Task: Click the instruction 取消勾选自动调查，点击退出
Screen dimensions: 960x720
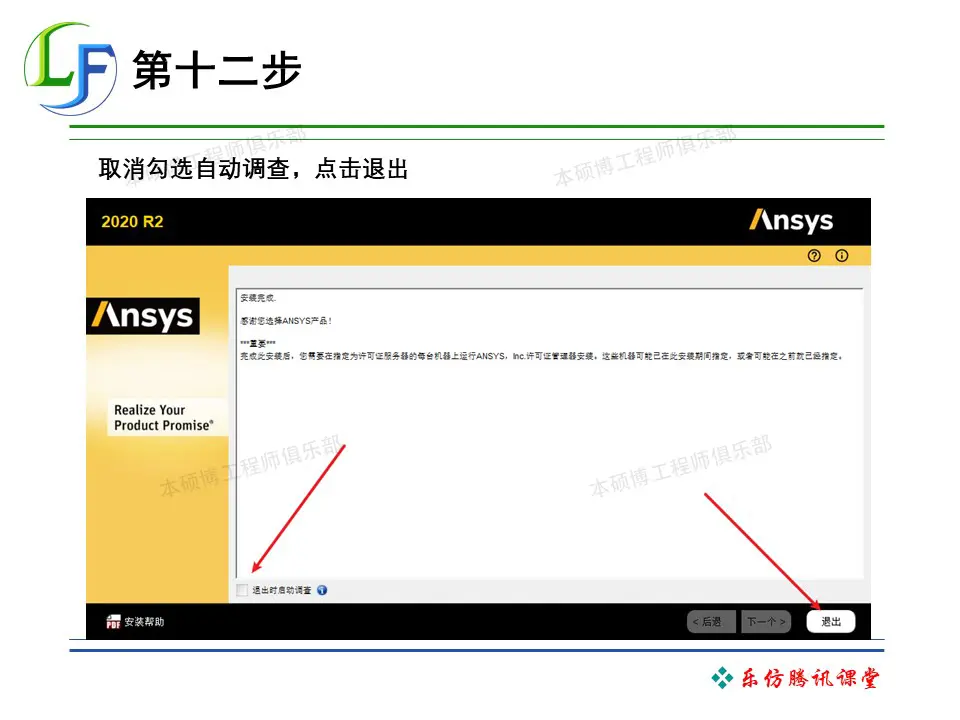Action: pos(253,169)
